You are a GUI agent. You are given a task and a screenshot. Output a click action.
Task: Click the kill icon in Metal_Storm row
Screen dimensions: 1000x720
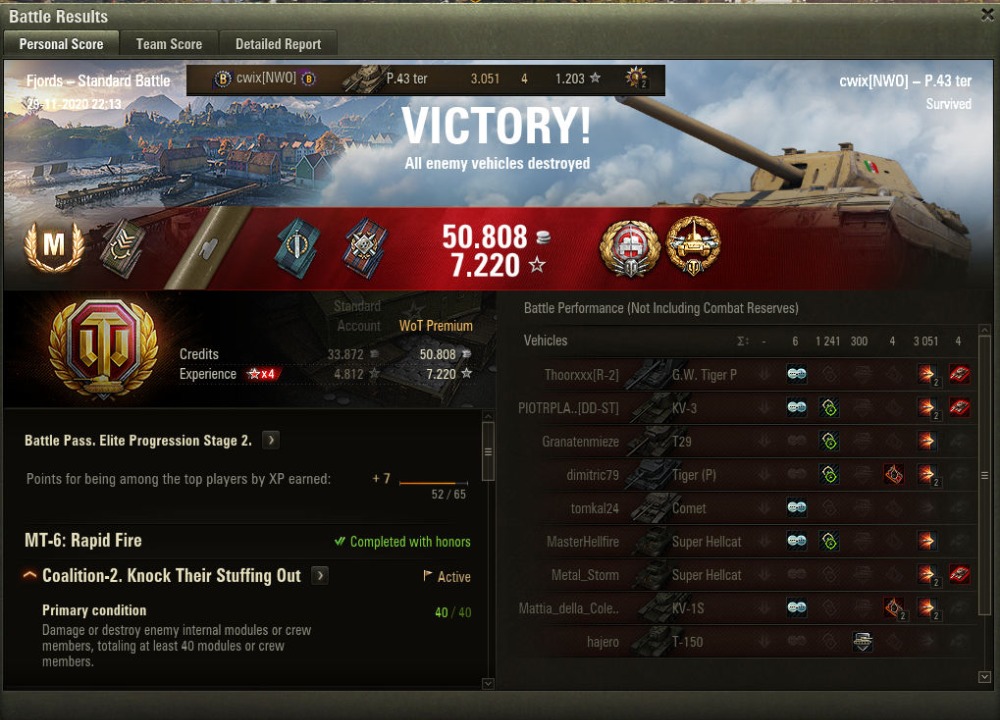coord(959,575)
